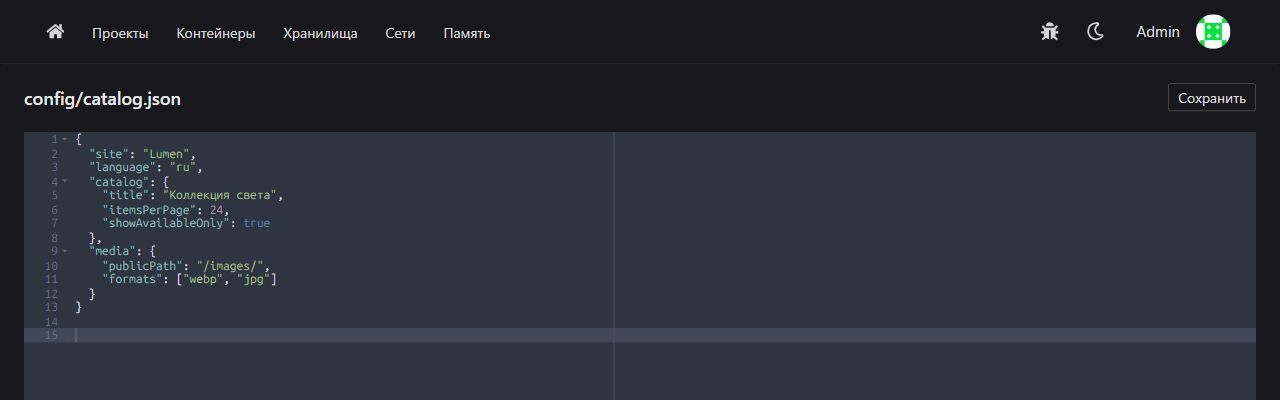Image resolution: width=1280 pixels, height=400 pixels.
Task: Collapse the root object fold arrow on line 1
Action: 65,139
